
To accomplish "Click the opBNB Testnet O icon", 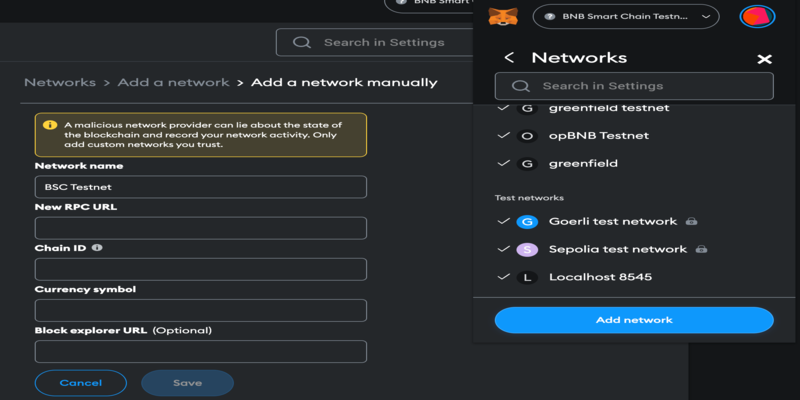I will tap(527, 136).
